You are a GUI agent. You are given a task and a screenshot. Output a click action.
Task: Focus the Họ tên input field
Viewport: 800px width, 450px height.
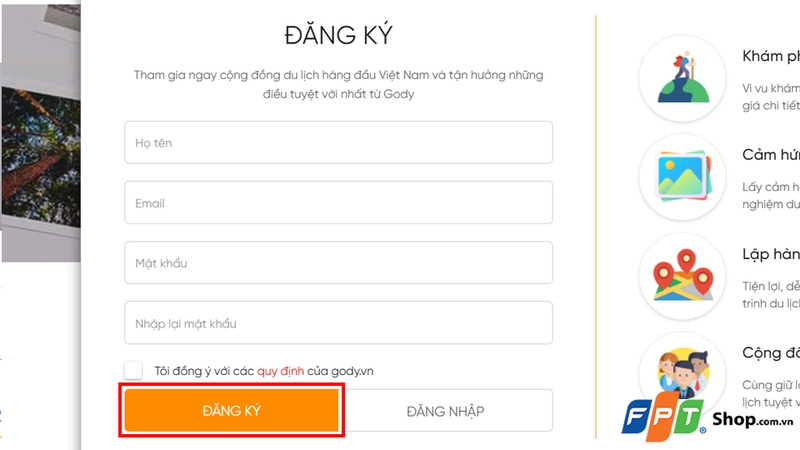click(x=338, y=143)
